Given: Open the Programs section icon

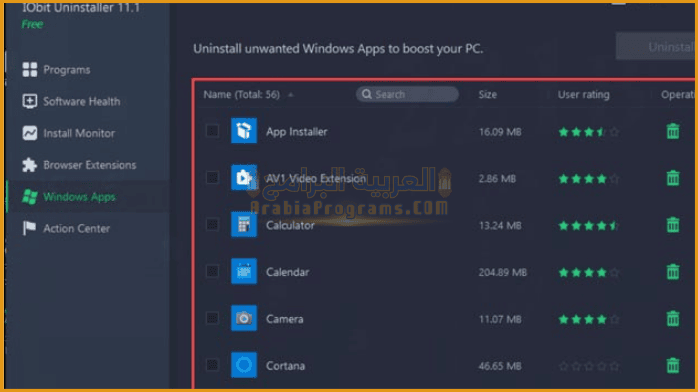Looking at the screenshot, I should click(x=30, y=69).
